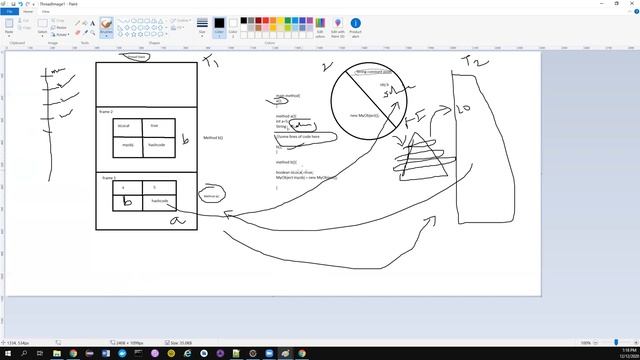Switch to the View tab

pos(46,11)
